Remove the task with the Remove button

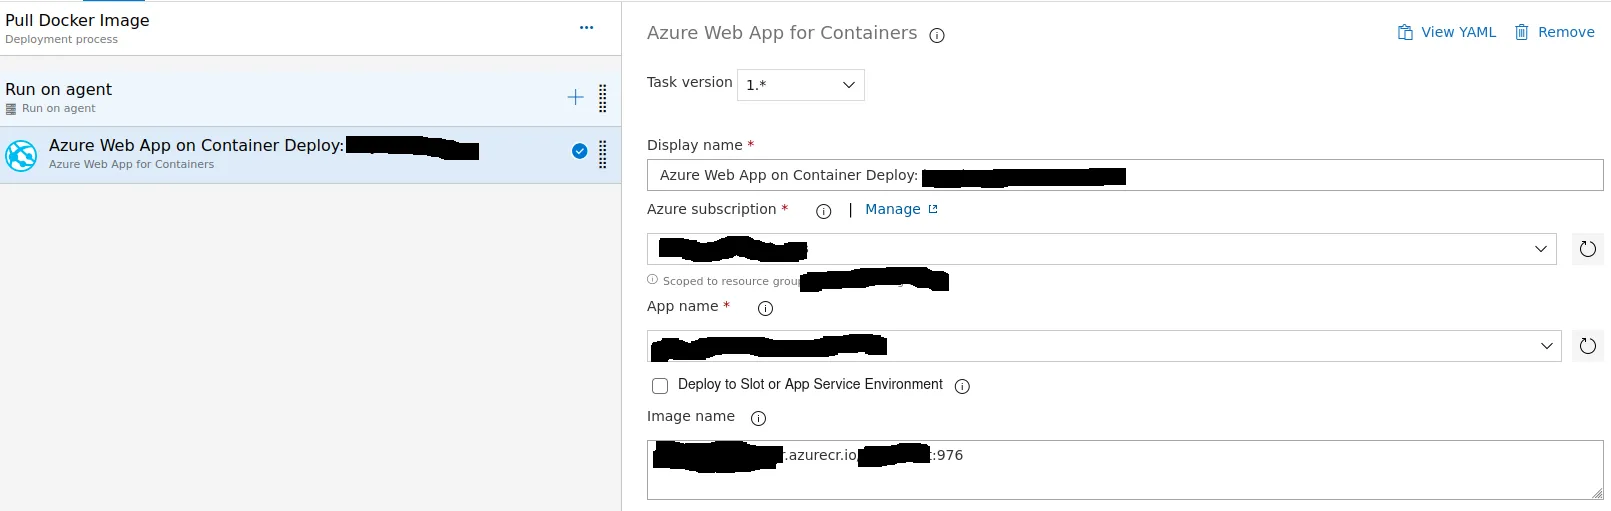(1554, 32)
